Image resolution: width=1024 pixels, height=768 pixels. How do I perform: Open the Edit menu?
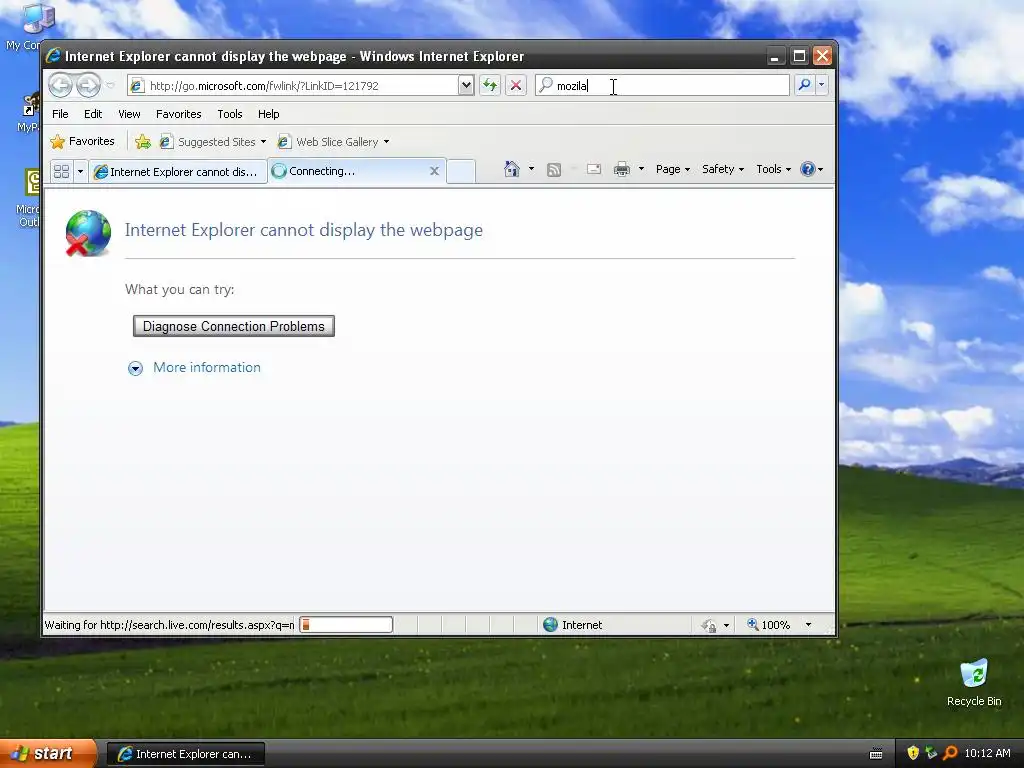pyautogui.click(x=93, y=114)
